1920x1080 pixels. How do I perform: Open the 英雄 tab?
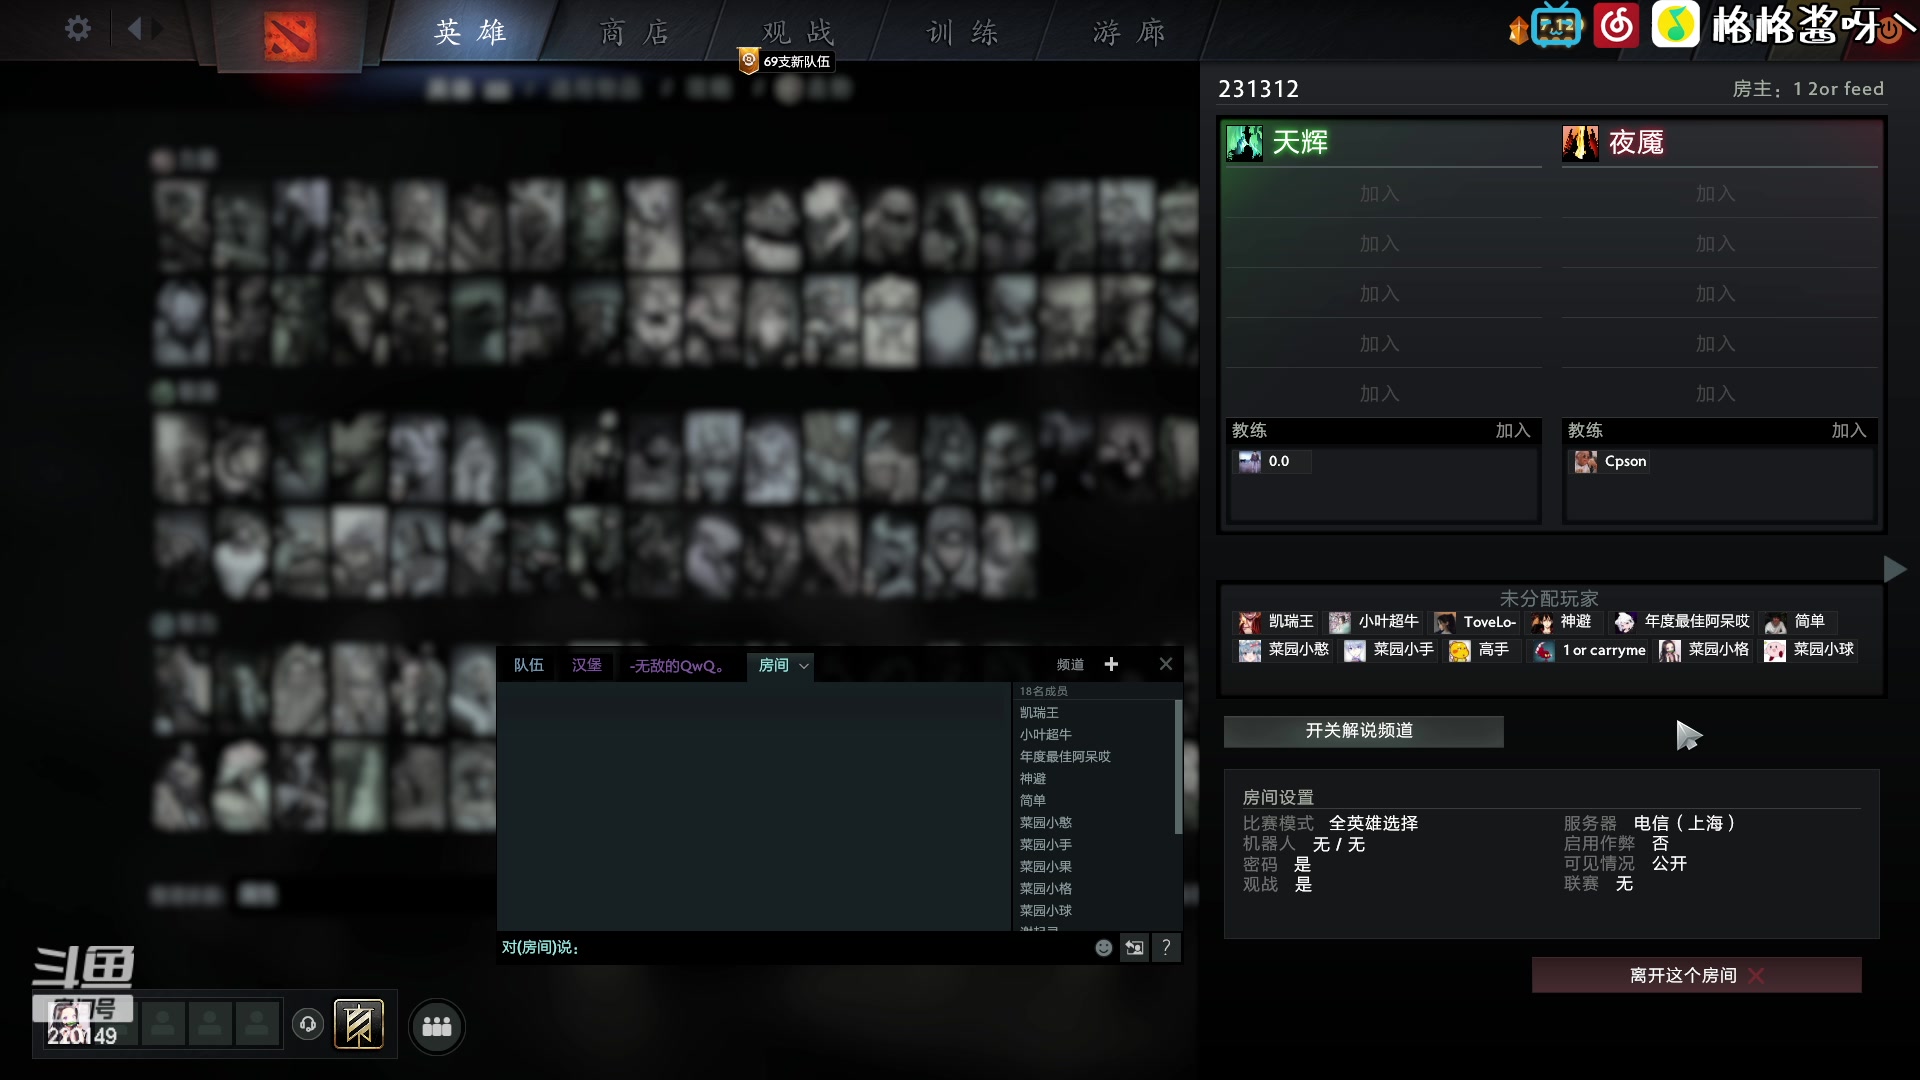pos(470,32)
